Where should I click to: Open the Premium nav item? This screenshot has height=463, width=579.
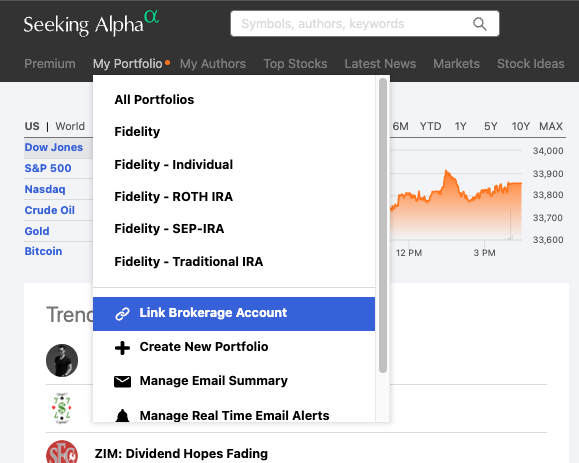click(50, 64)
